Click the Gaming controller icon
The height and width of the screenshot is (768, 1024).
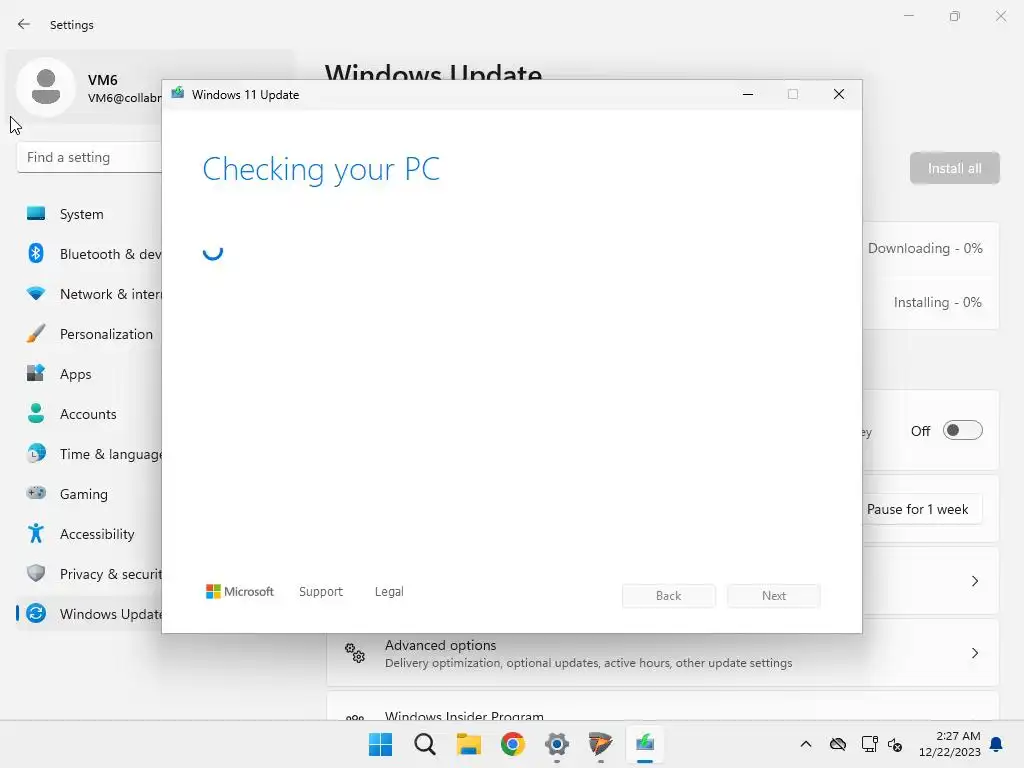36,493
